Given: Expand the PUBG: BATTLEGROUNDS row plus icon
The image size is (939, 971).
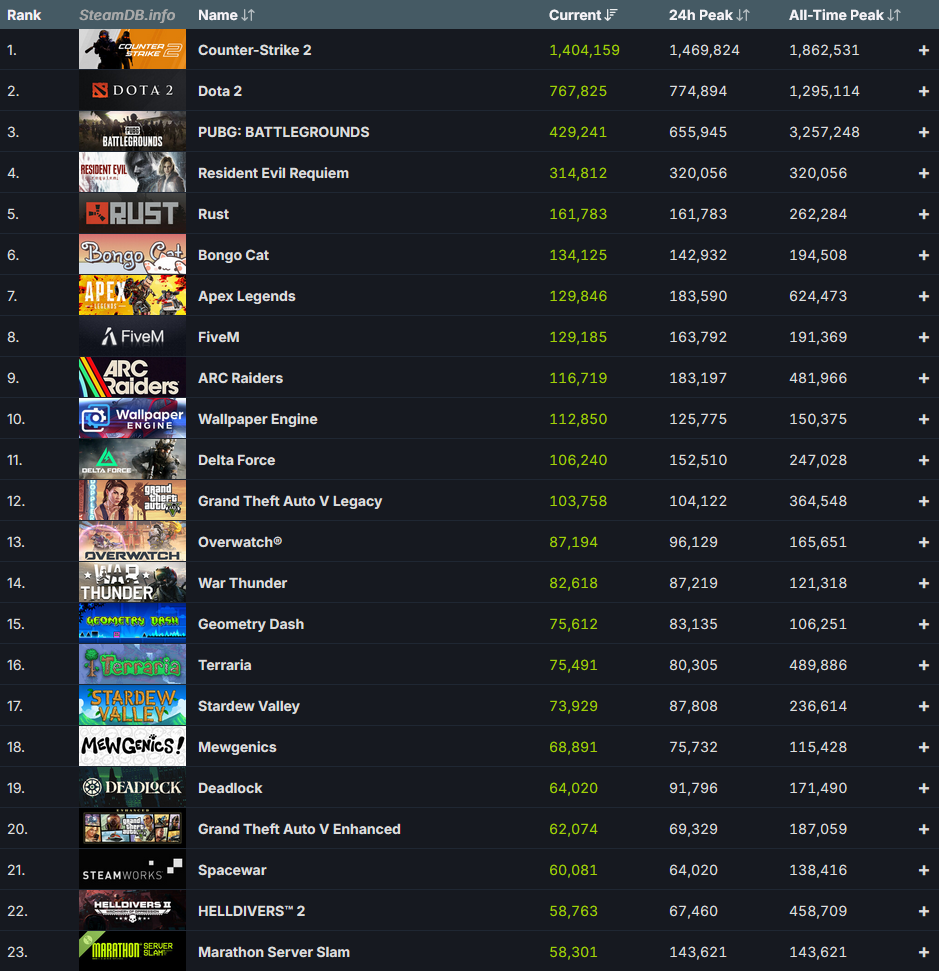Looking at the screenshot, I should click(x=924, y=132).
